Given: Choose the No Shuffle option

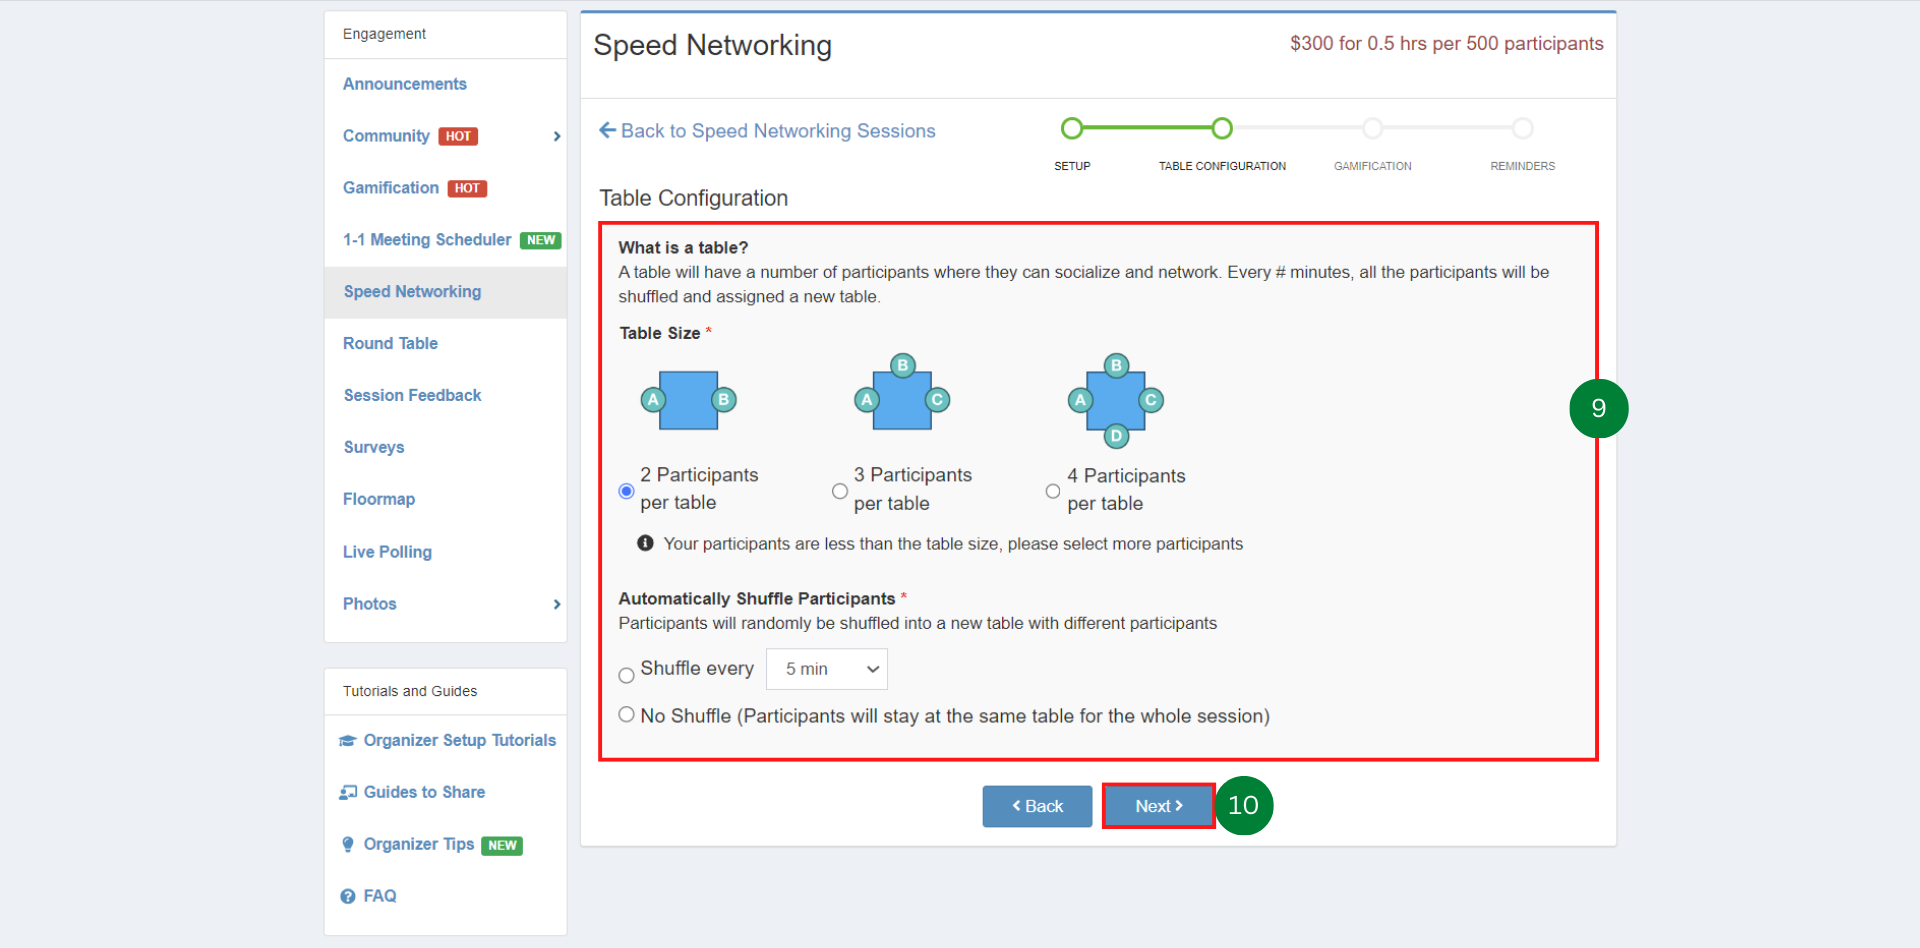Looking at the screenshot, I should [626, 714].
